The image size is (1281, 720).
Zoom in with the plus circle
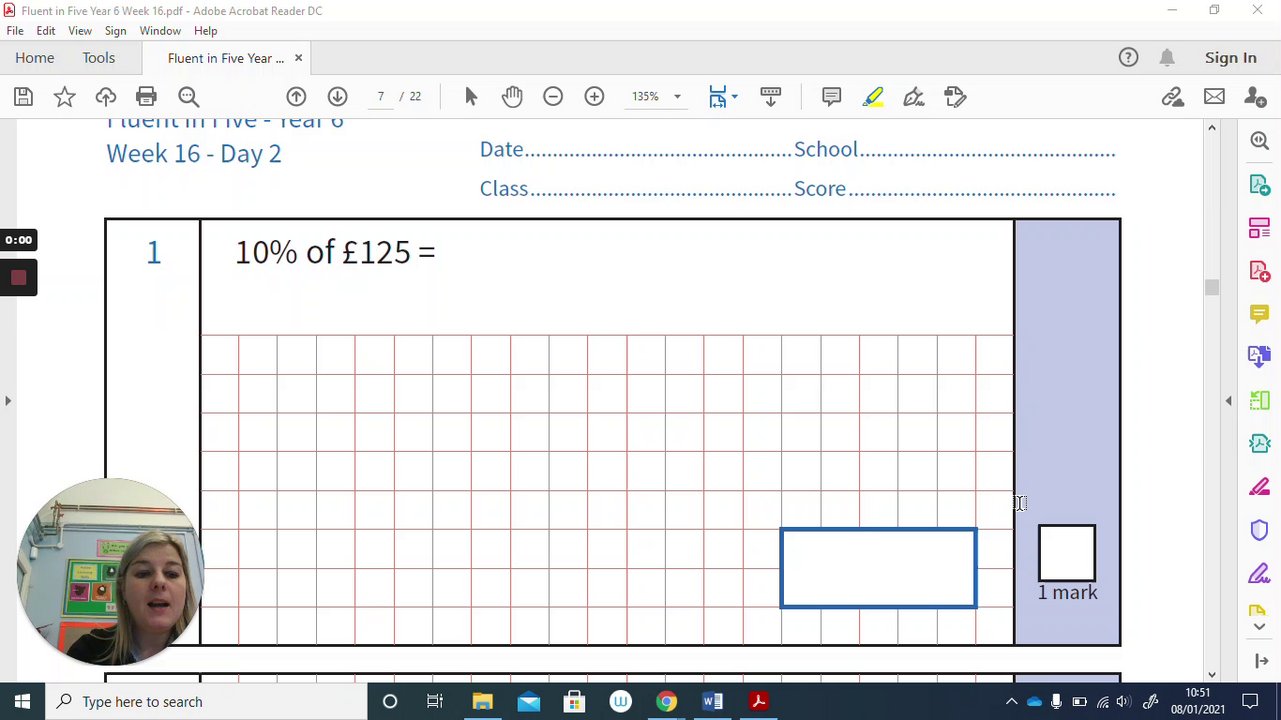594,97
